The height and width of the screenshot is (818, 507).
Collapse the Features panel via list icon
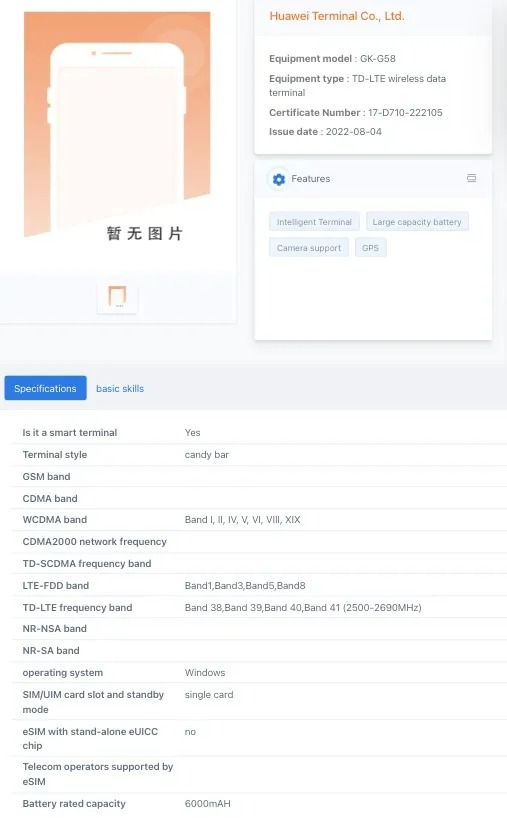point(471,178)
